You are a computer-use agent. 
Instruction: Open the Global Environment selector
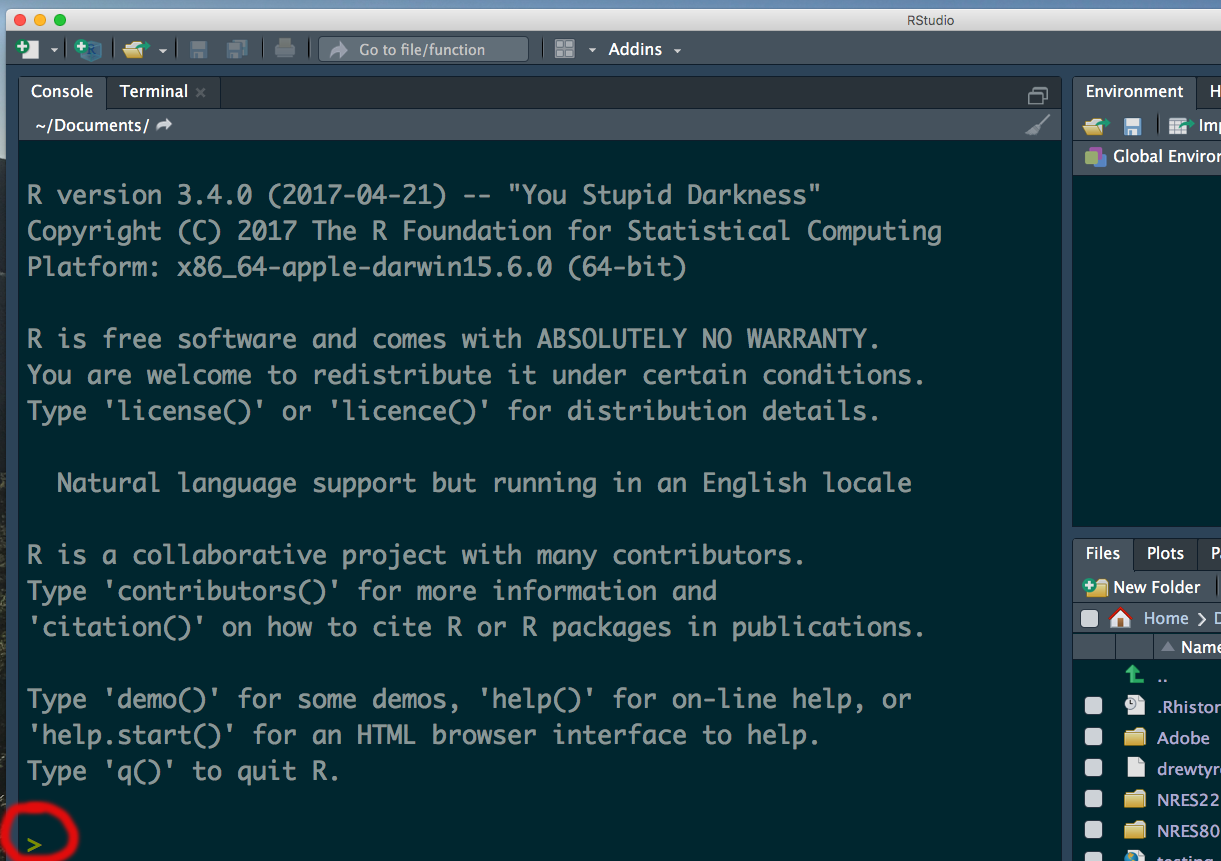(x=1152, y=156)
